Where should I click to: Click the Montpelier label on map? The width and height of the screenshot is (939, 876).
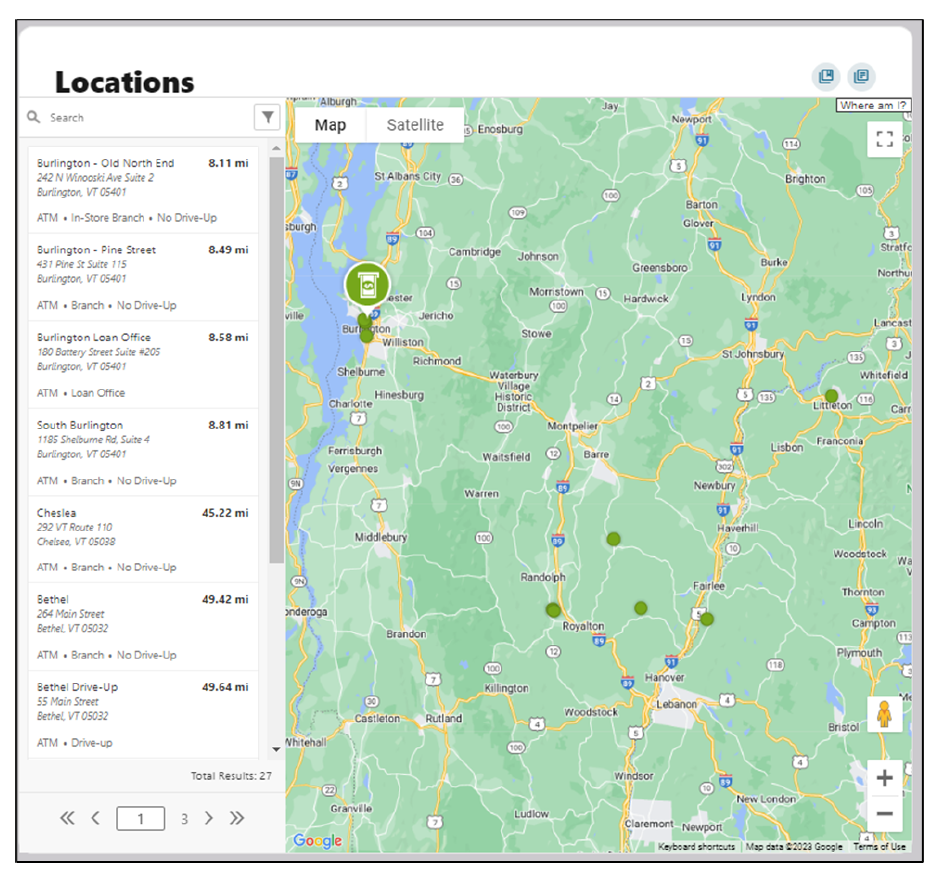tap(573, 426)
